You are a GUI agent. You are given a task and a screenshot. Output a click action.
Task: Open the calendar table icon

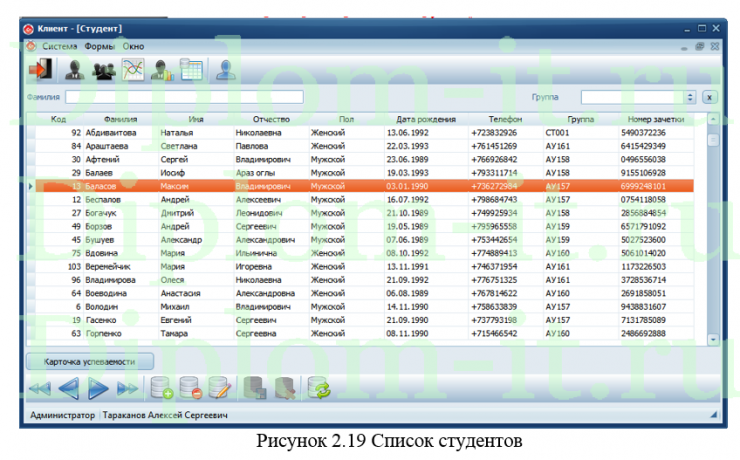(x=191, y=70)
